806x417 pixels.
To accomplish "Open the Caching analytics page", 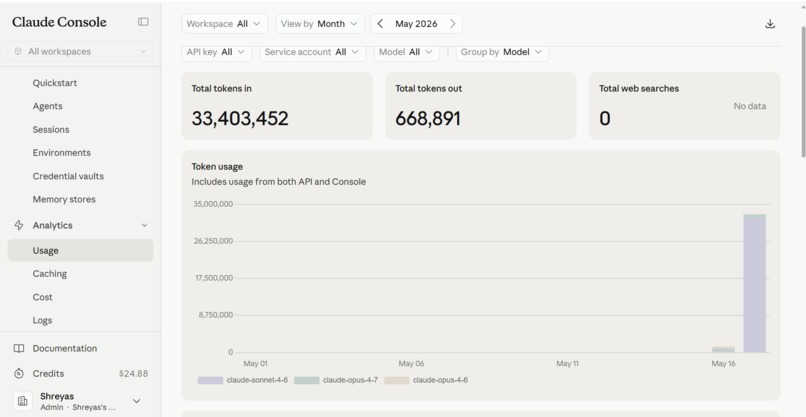I will 50,274.
